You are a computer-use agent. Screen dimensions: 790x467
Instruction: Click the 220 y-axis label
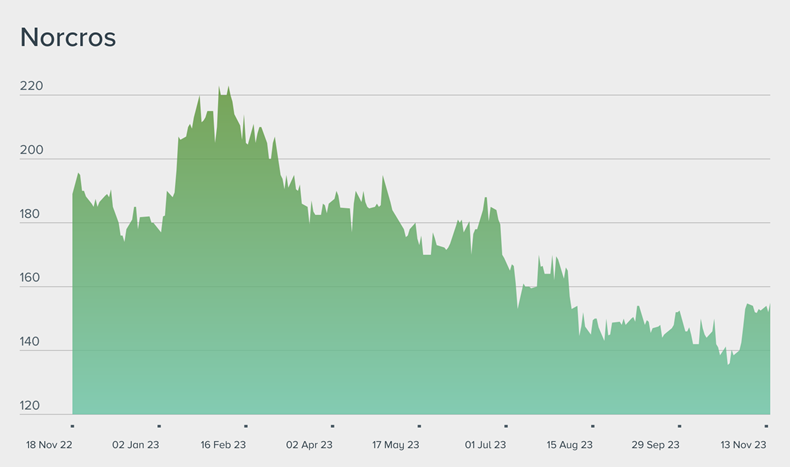[31, 87]
